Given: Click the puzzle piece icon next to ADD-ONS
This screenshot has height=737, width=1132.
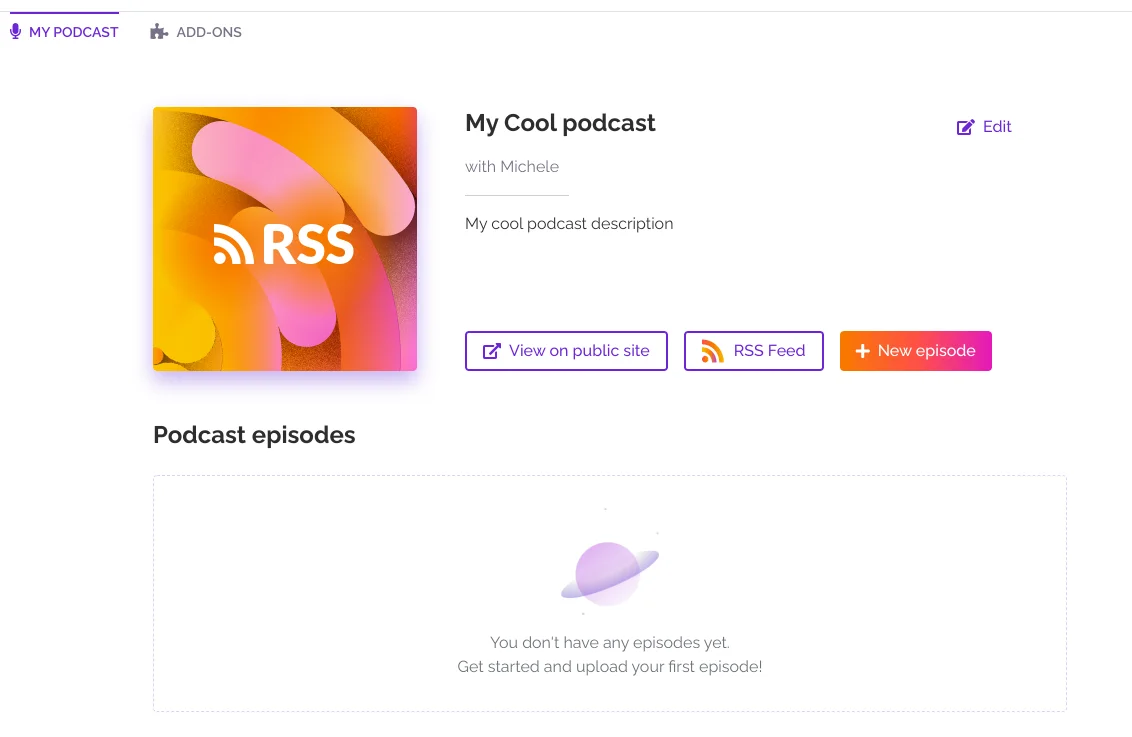Looking at the screenshot, I should point(158,31).
